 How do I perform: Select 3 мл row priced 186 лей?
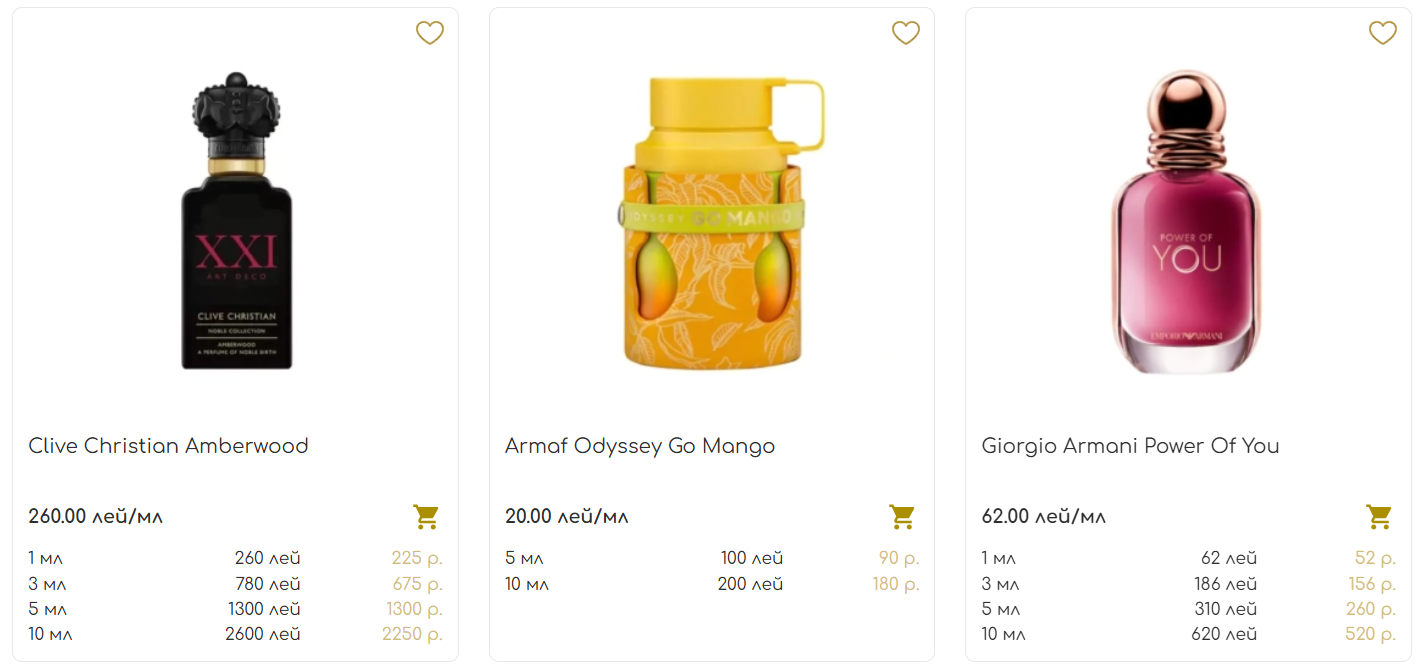point(1189,584)
